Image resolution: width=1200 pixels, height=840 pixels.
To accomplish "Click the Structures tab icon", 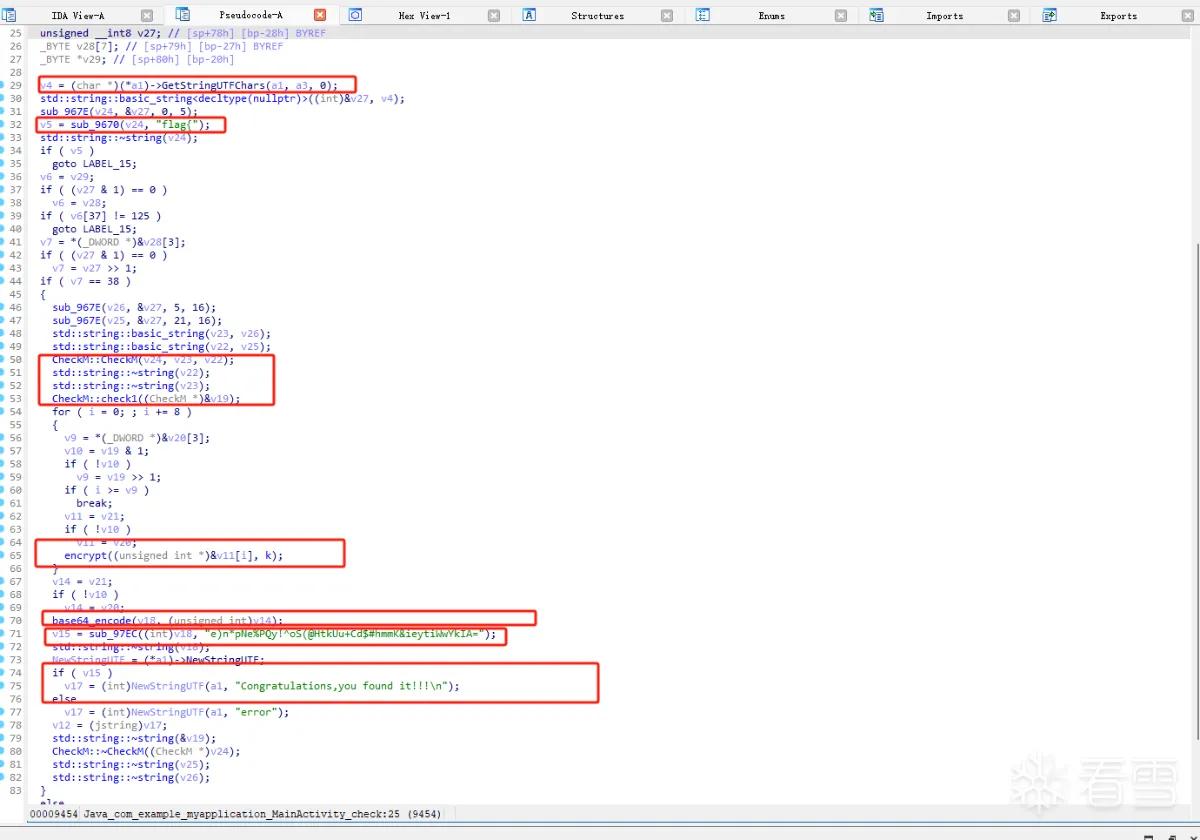I will click(x=529, y=15).
